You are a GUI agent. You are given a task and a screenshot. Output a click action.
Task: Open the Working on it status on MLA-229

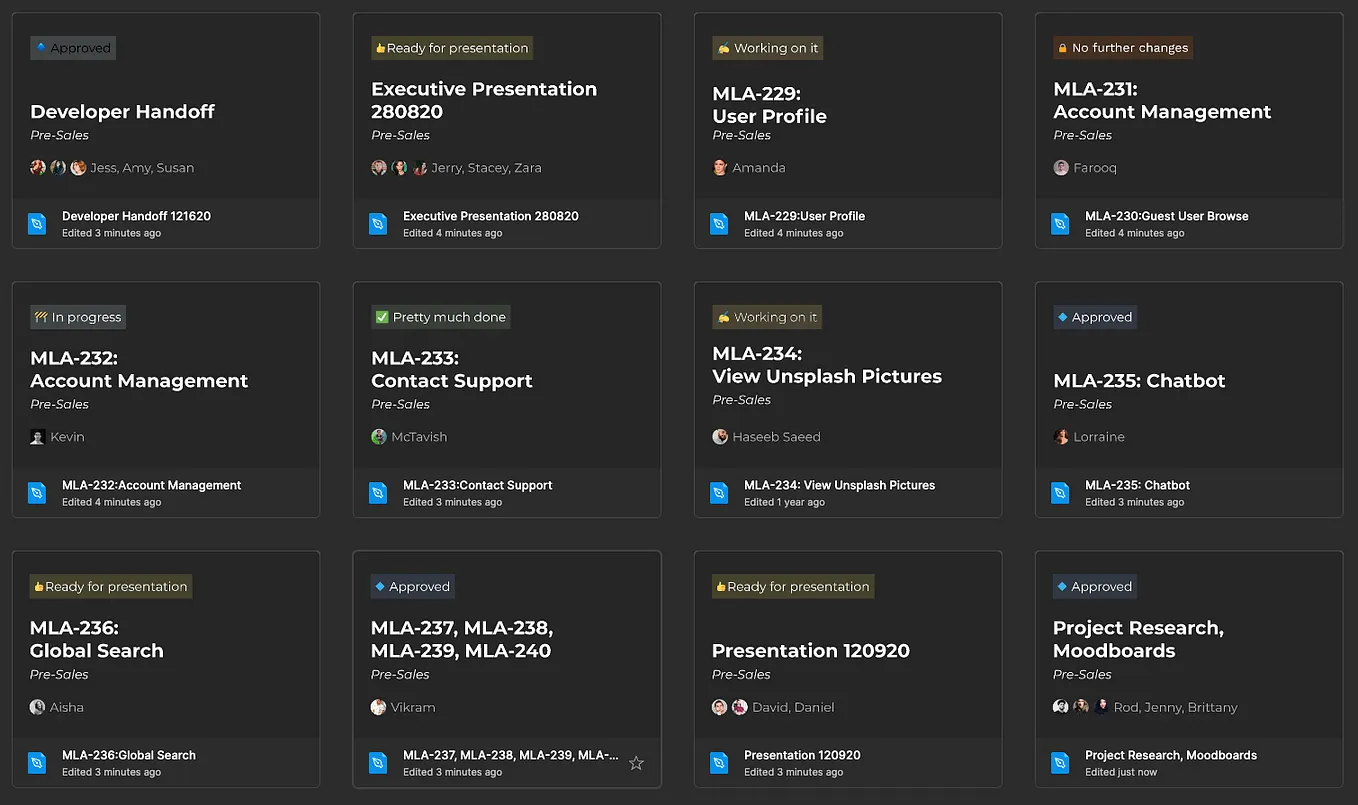tap(766, 47)
